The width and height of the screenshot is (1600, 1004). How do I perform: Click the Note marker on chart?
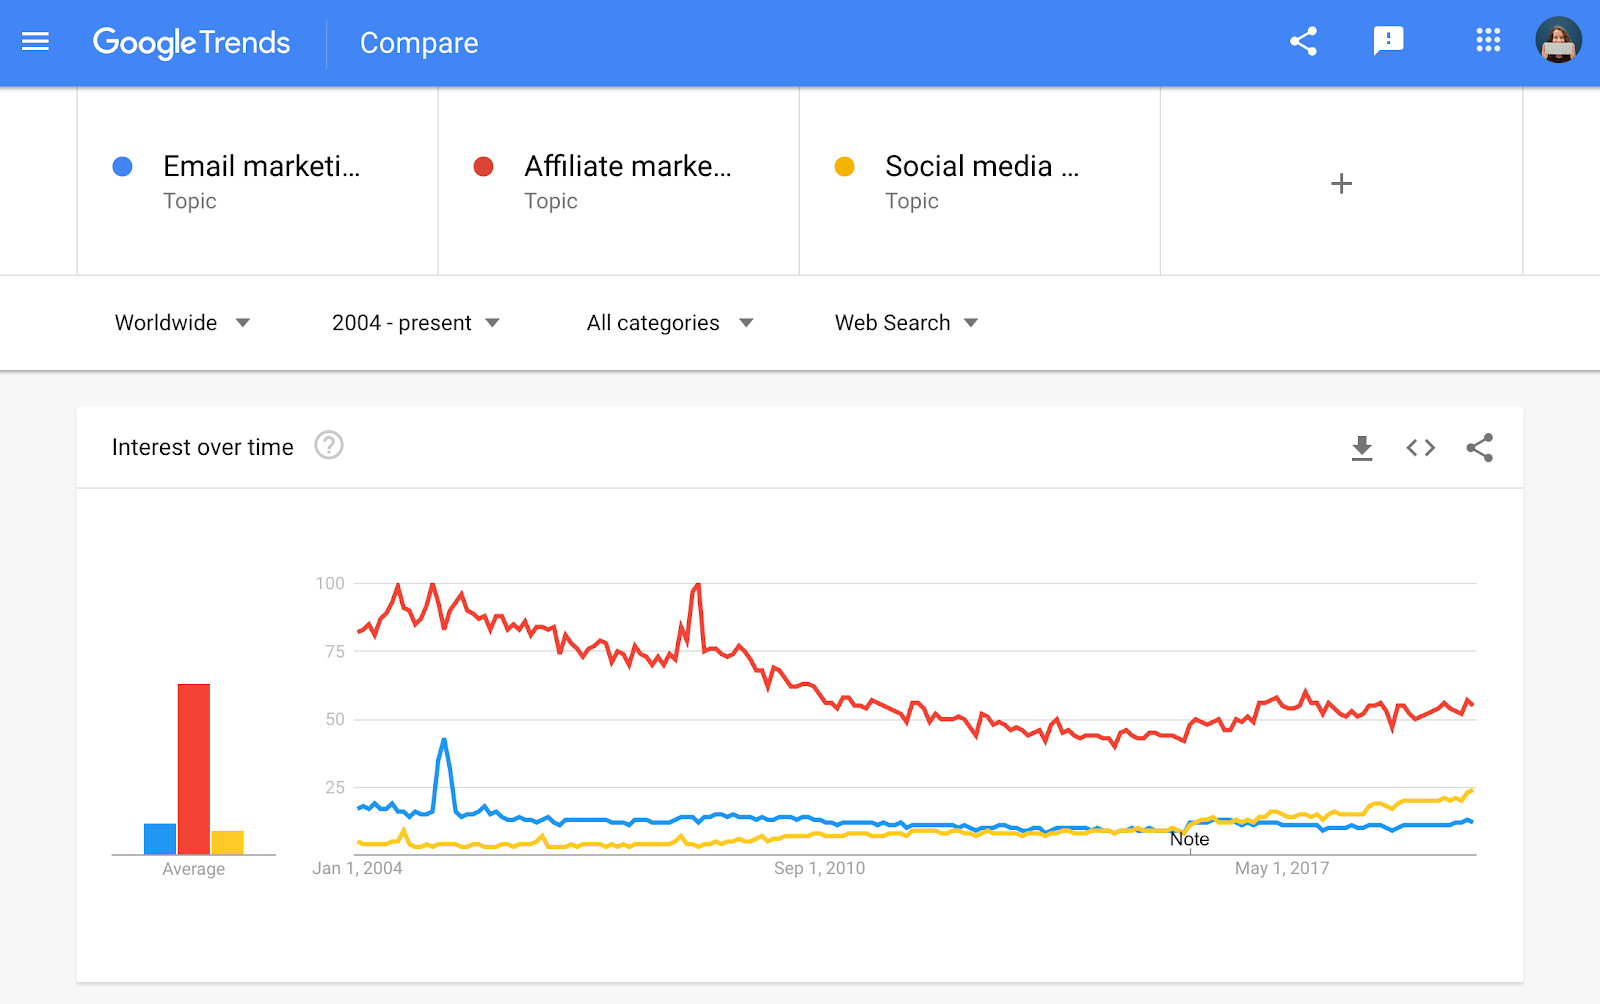point(1189,840)
